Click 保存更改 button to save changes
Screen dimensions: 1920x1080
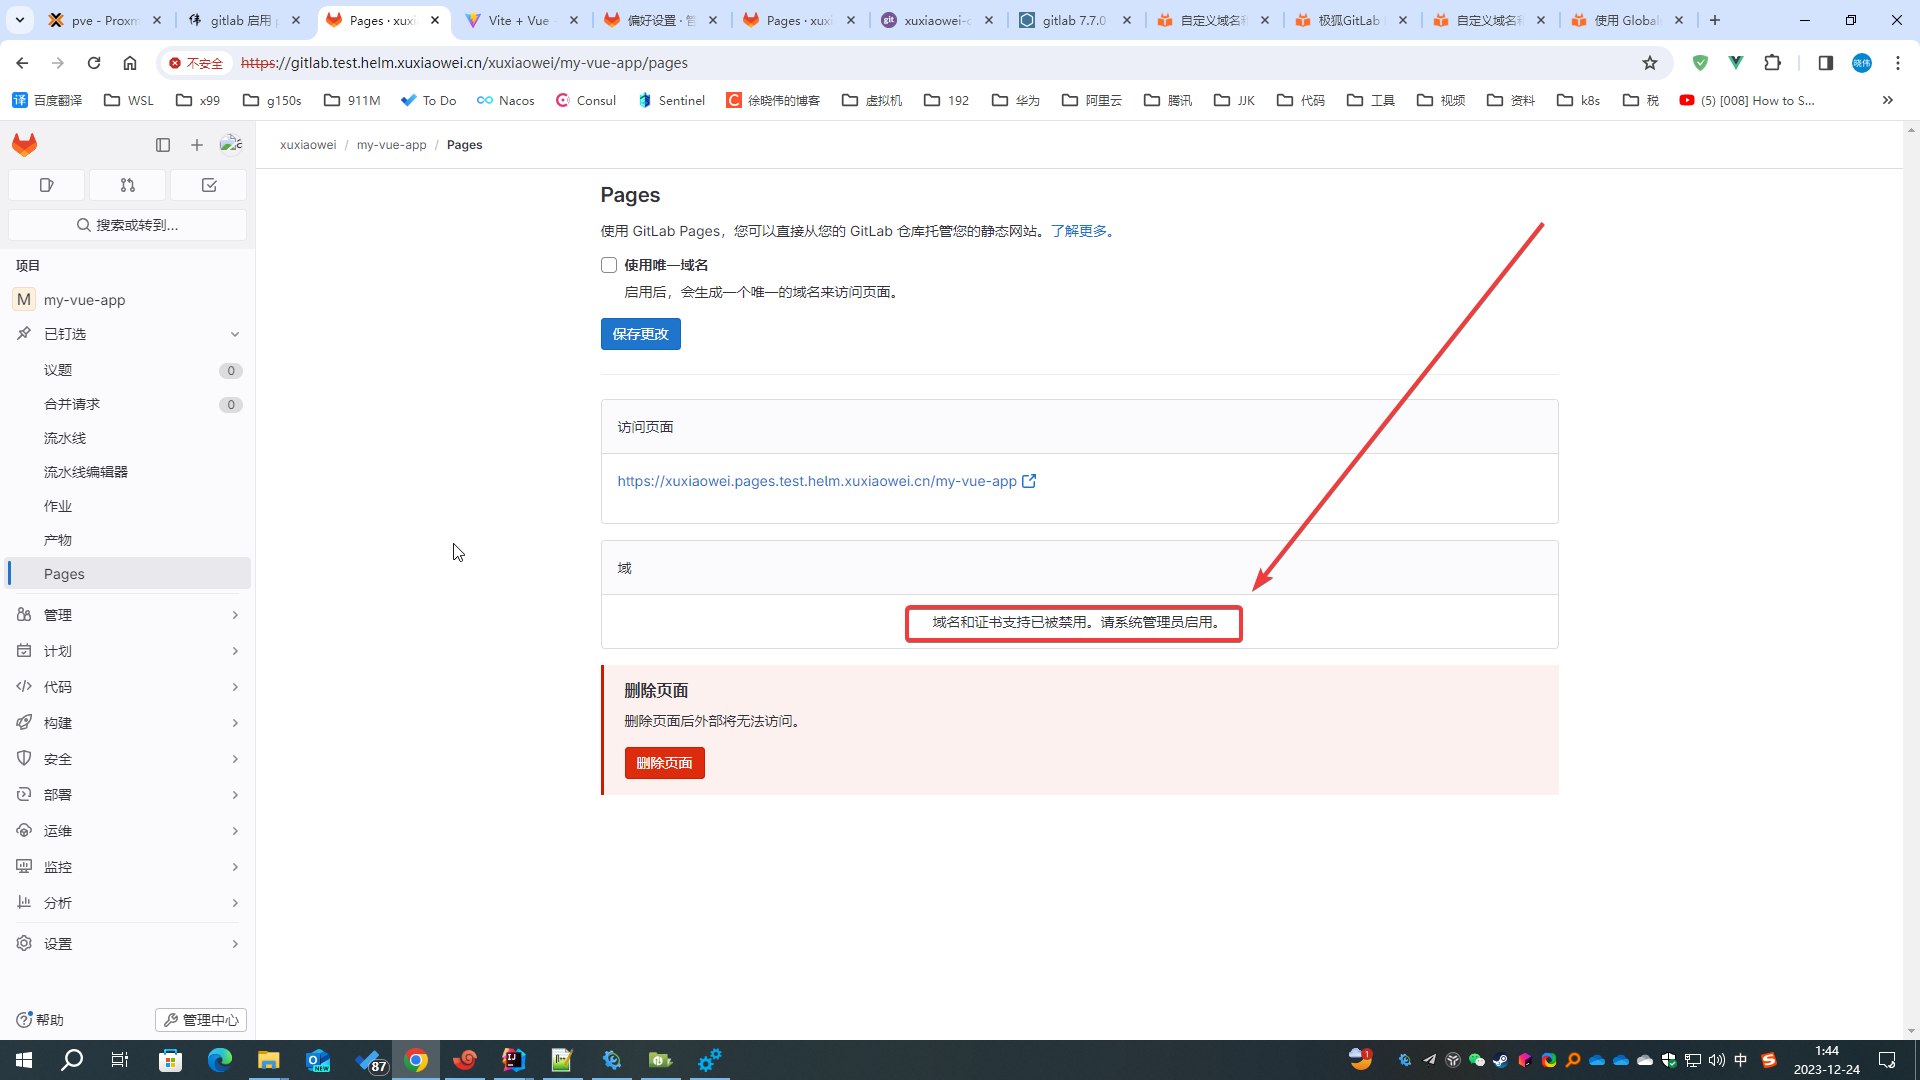pos(640,332)
